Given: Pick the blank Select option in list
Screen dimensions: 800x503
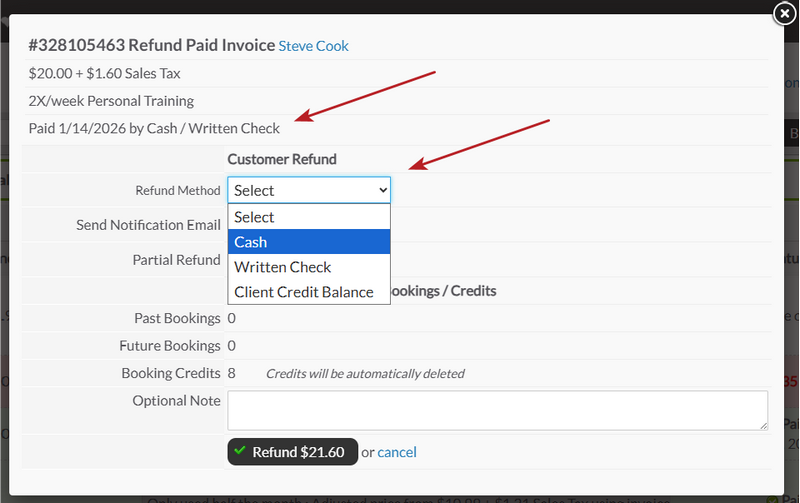Looking at the screenshot, I should 309,217.
